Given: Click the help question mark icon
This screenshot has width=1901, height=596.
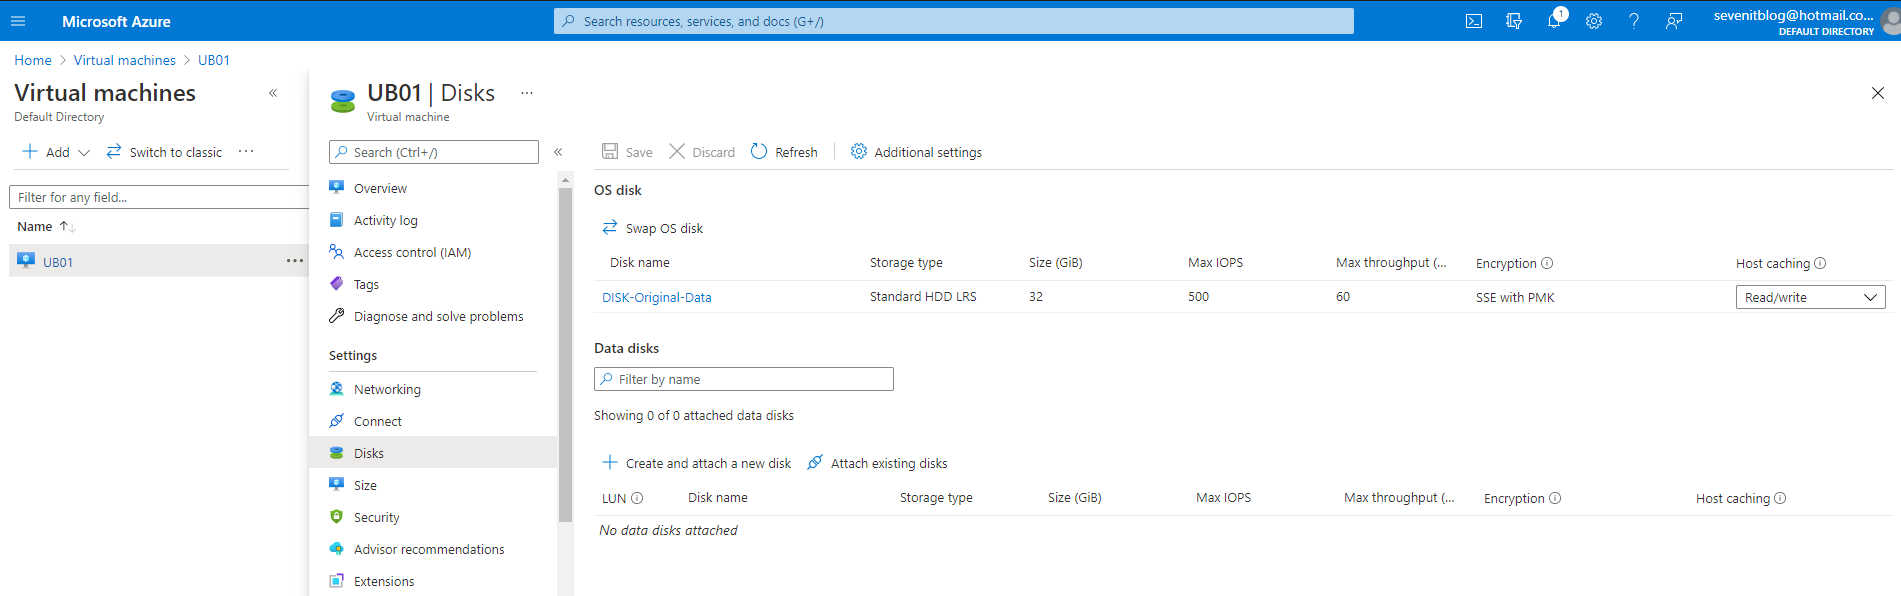Looking at the screenshot, I should click(x=1633, y=21).
